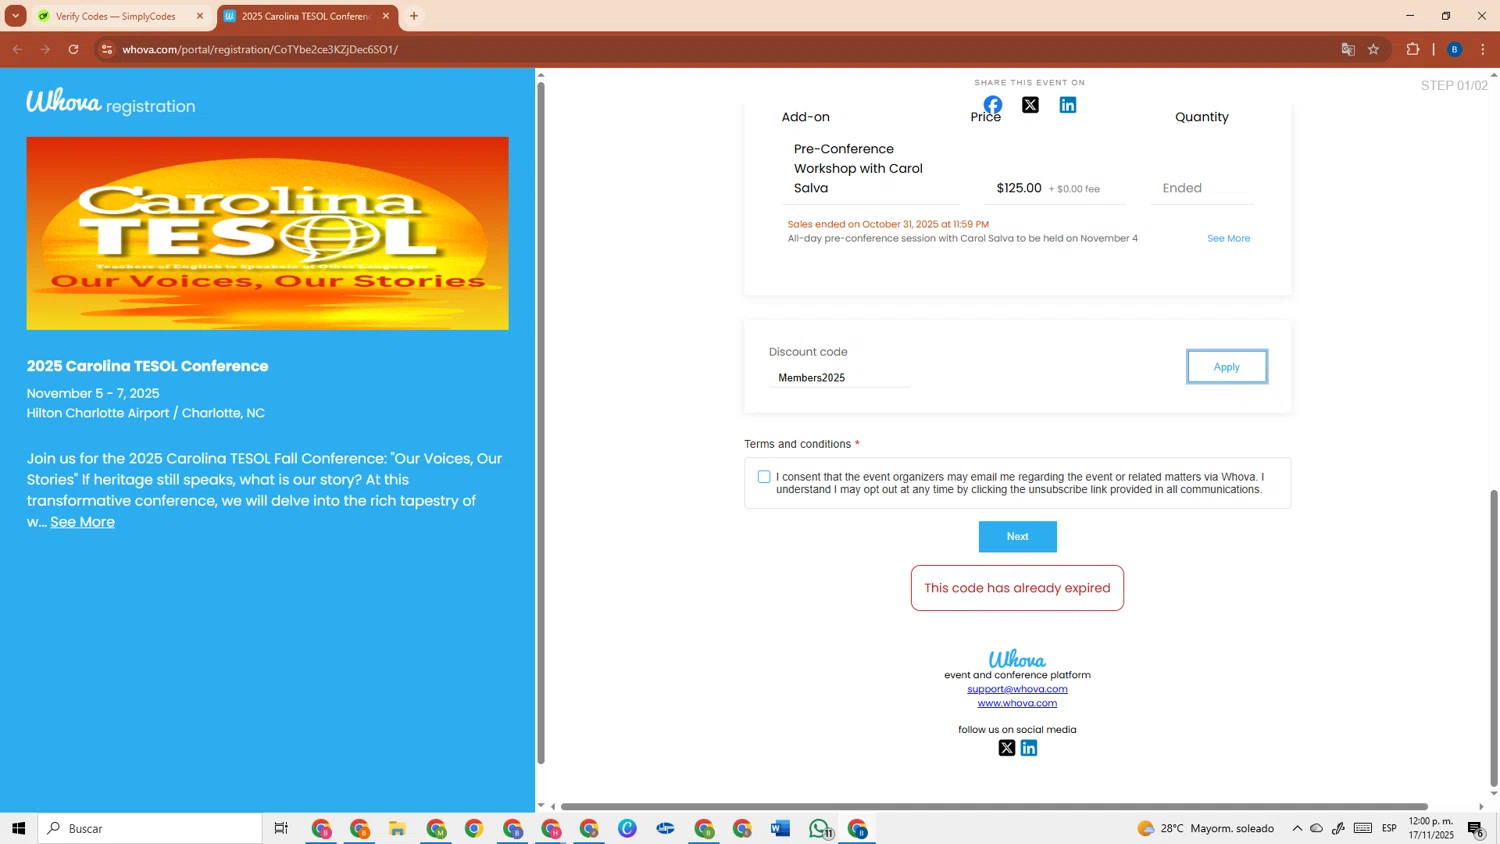1500x844 pixels.
Task: Click 'Pre-Conference Workshop with Carol Salva' text
Action: coord(858,168)
